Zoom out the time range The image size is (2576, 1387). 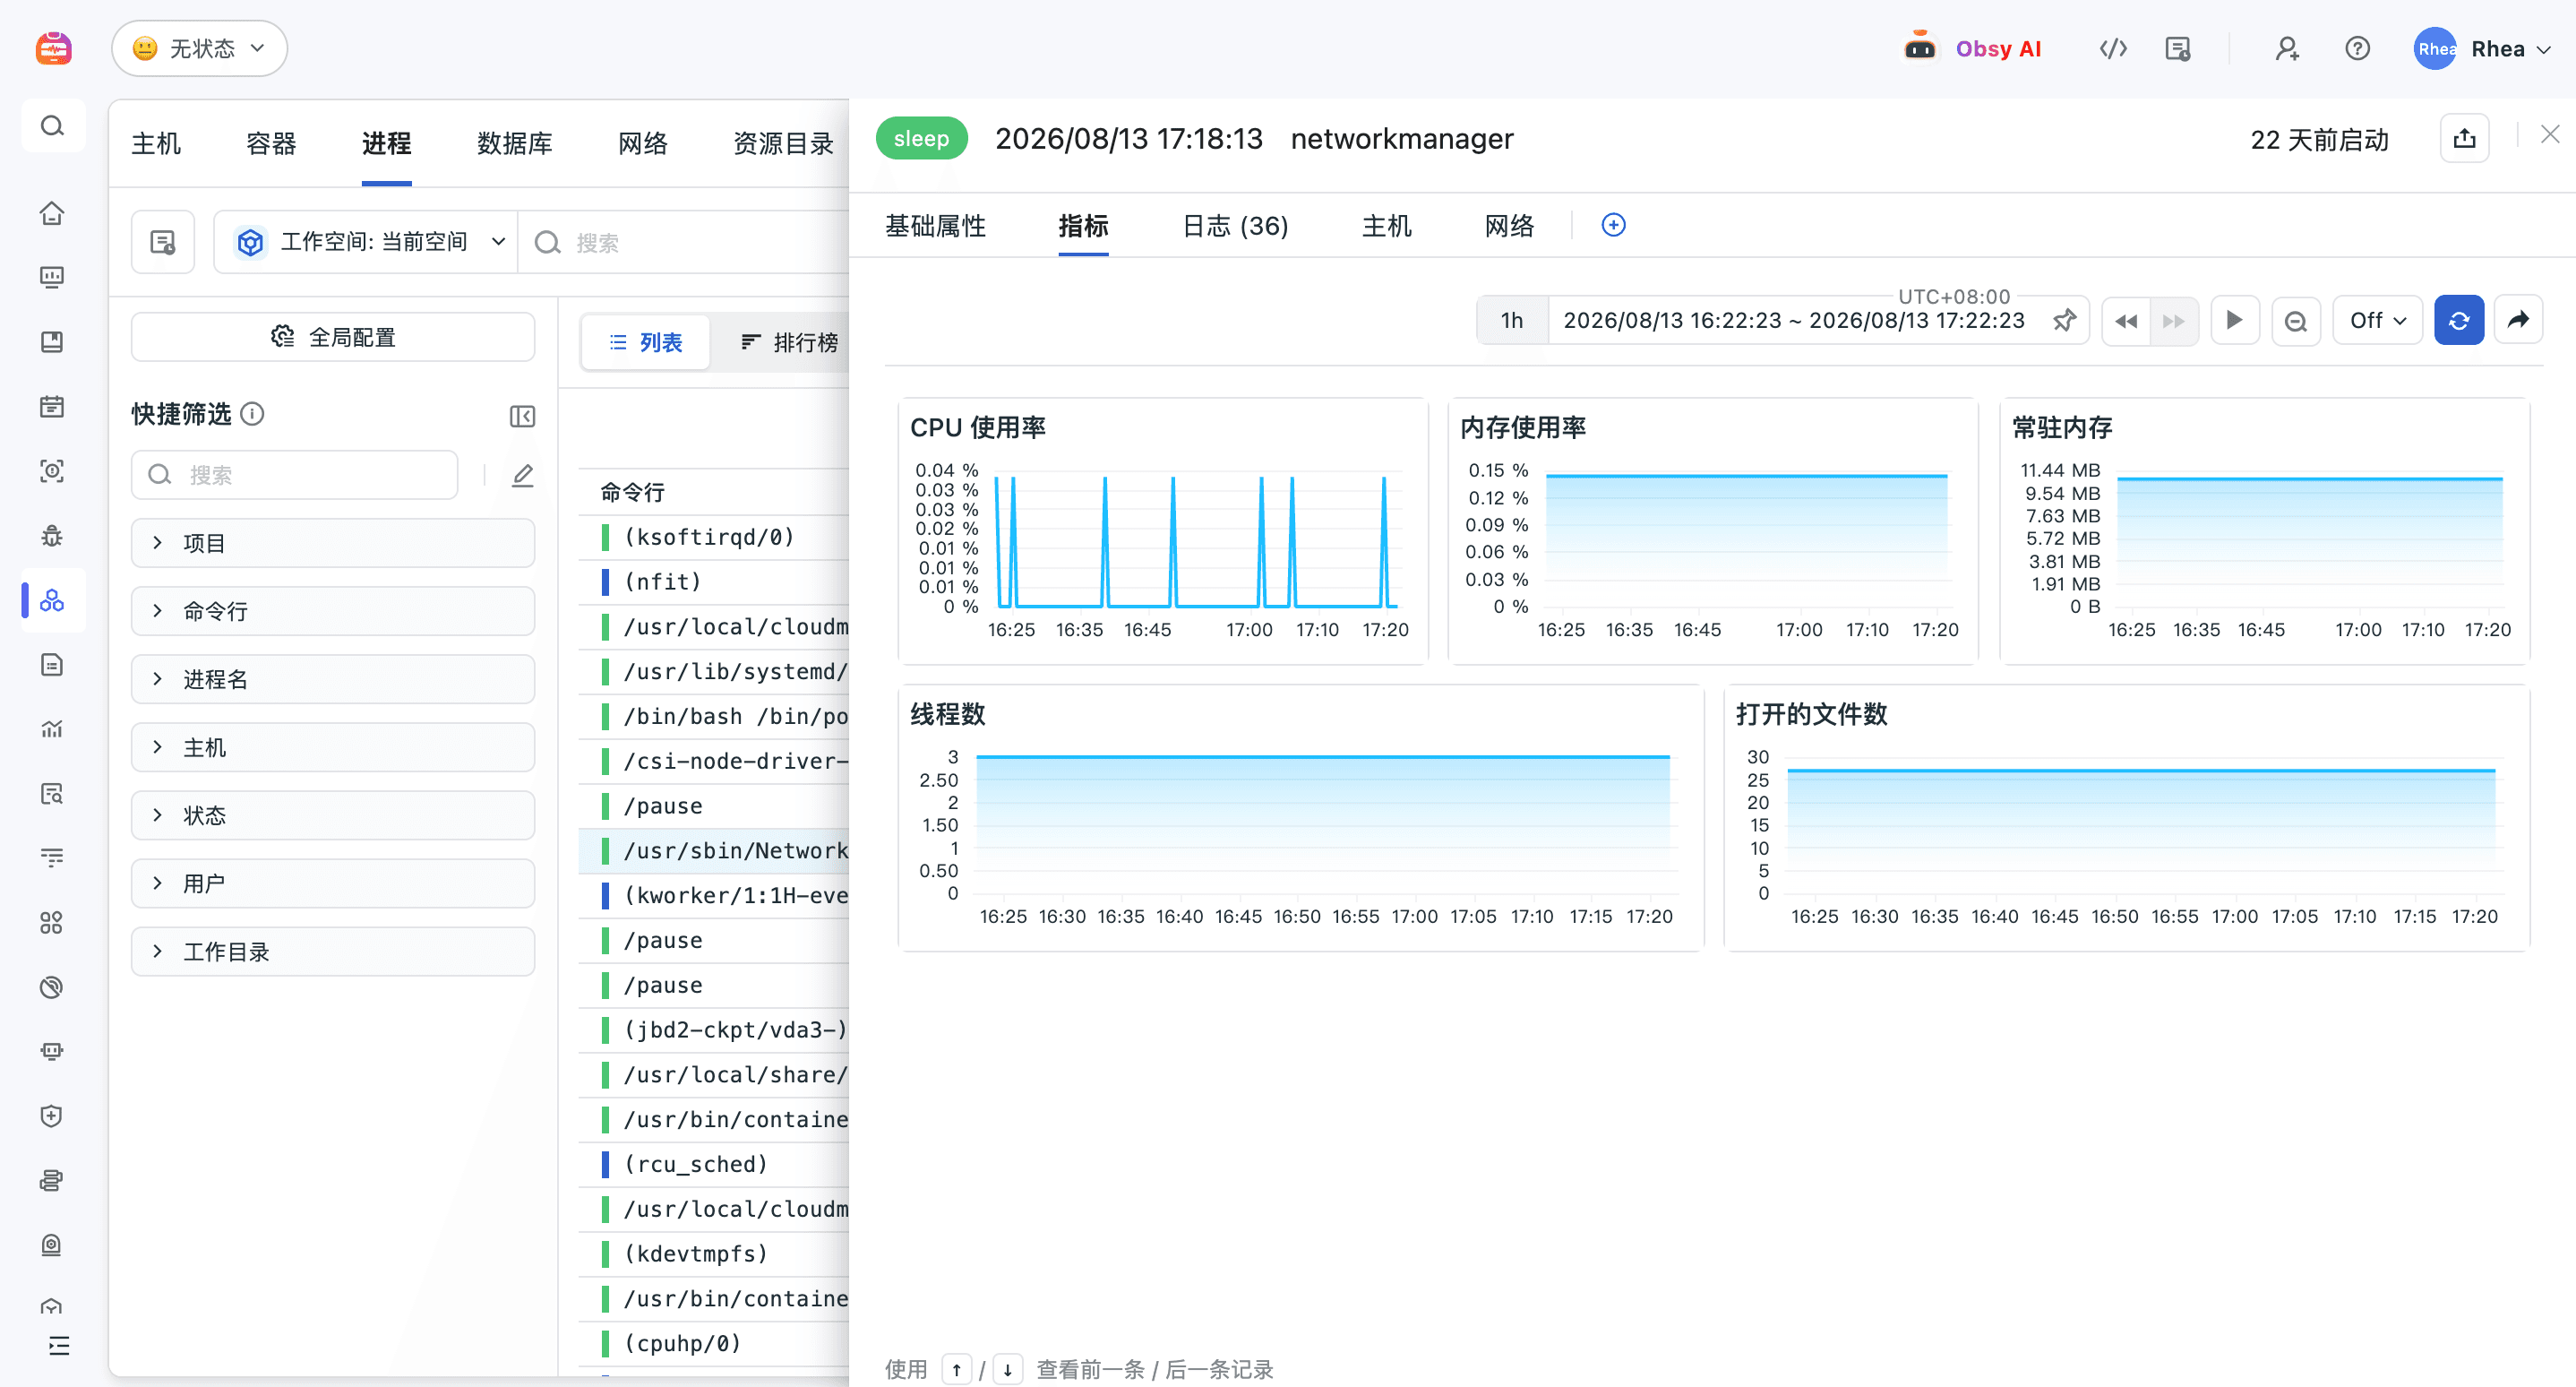(x=2295, y=320)
